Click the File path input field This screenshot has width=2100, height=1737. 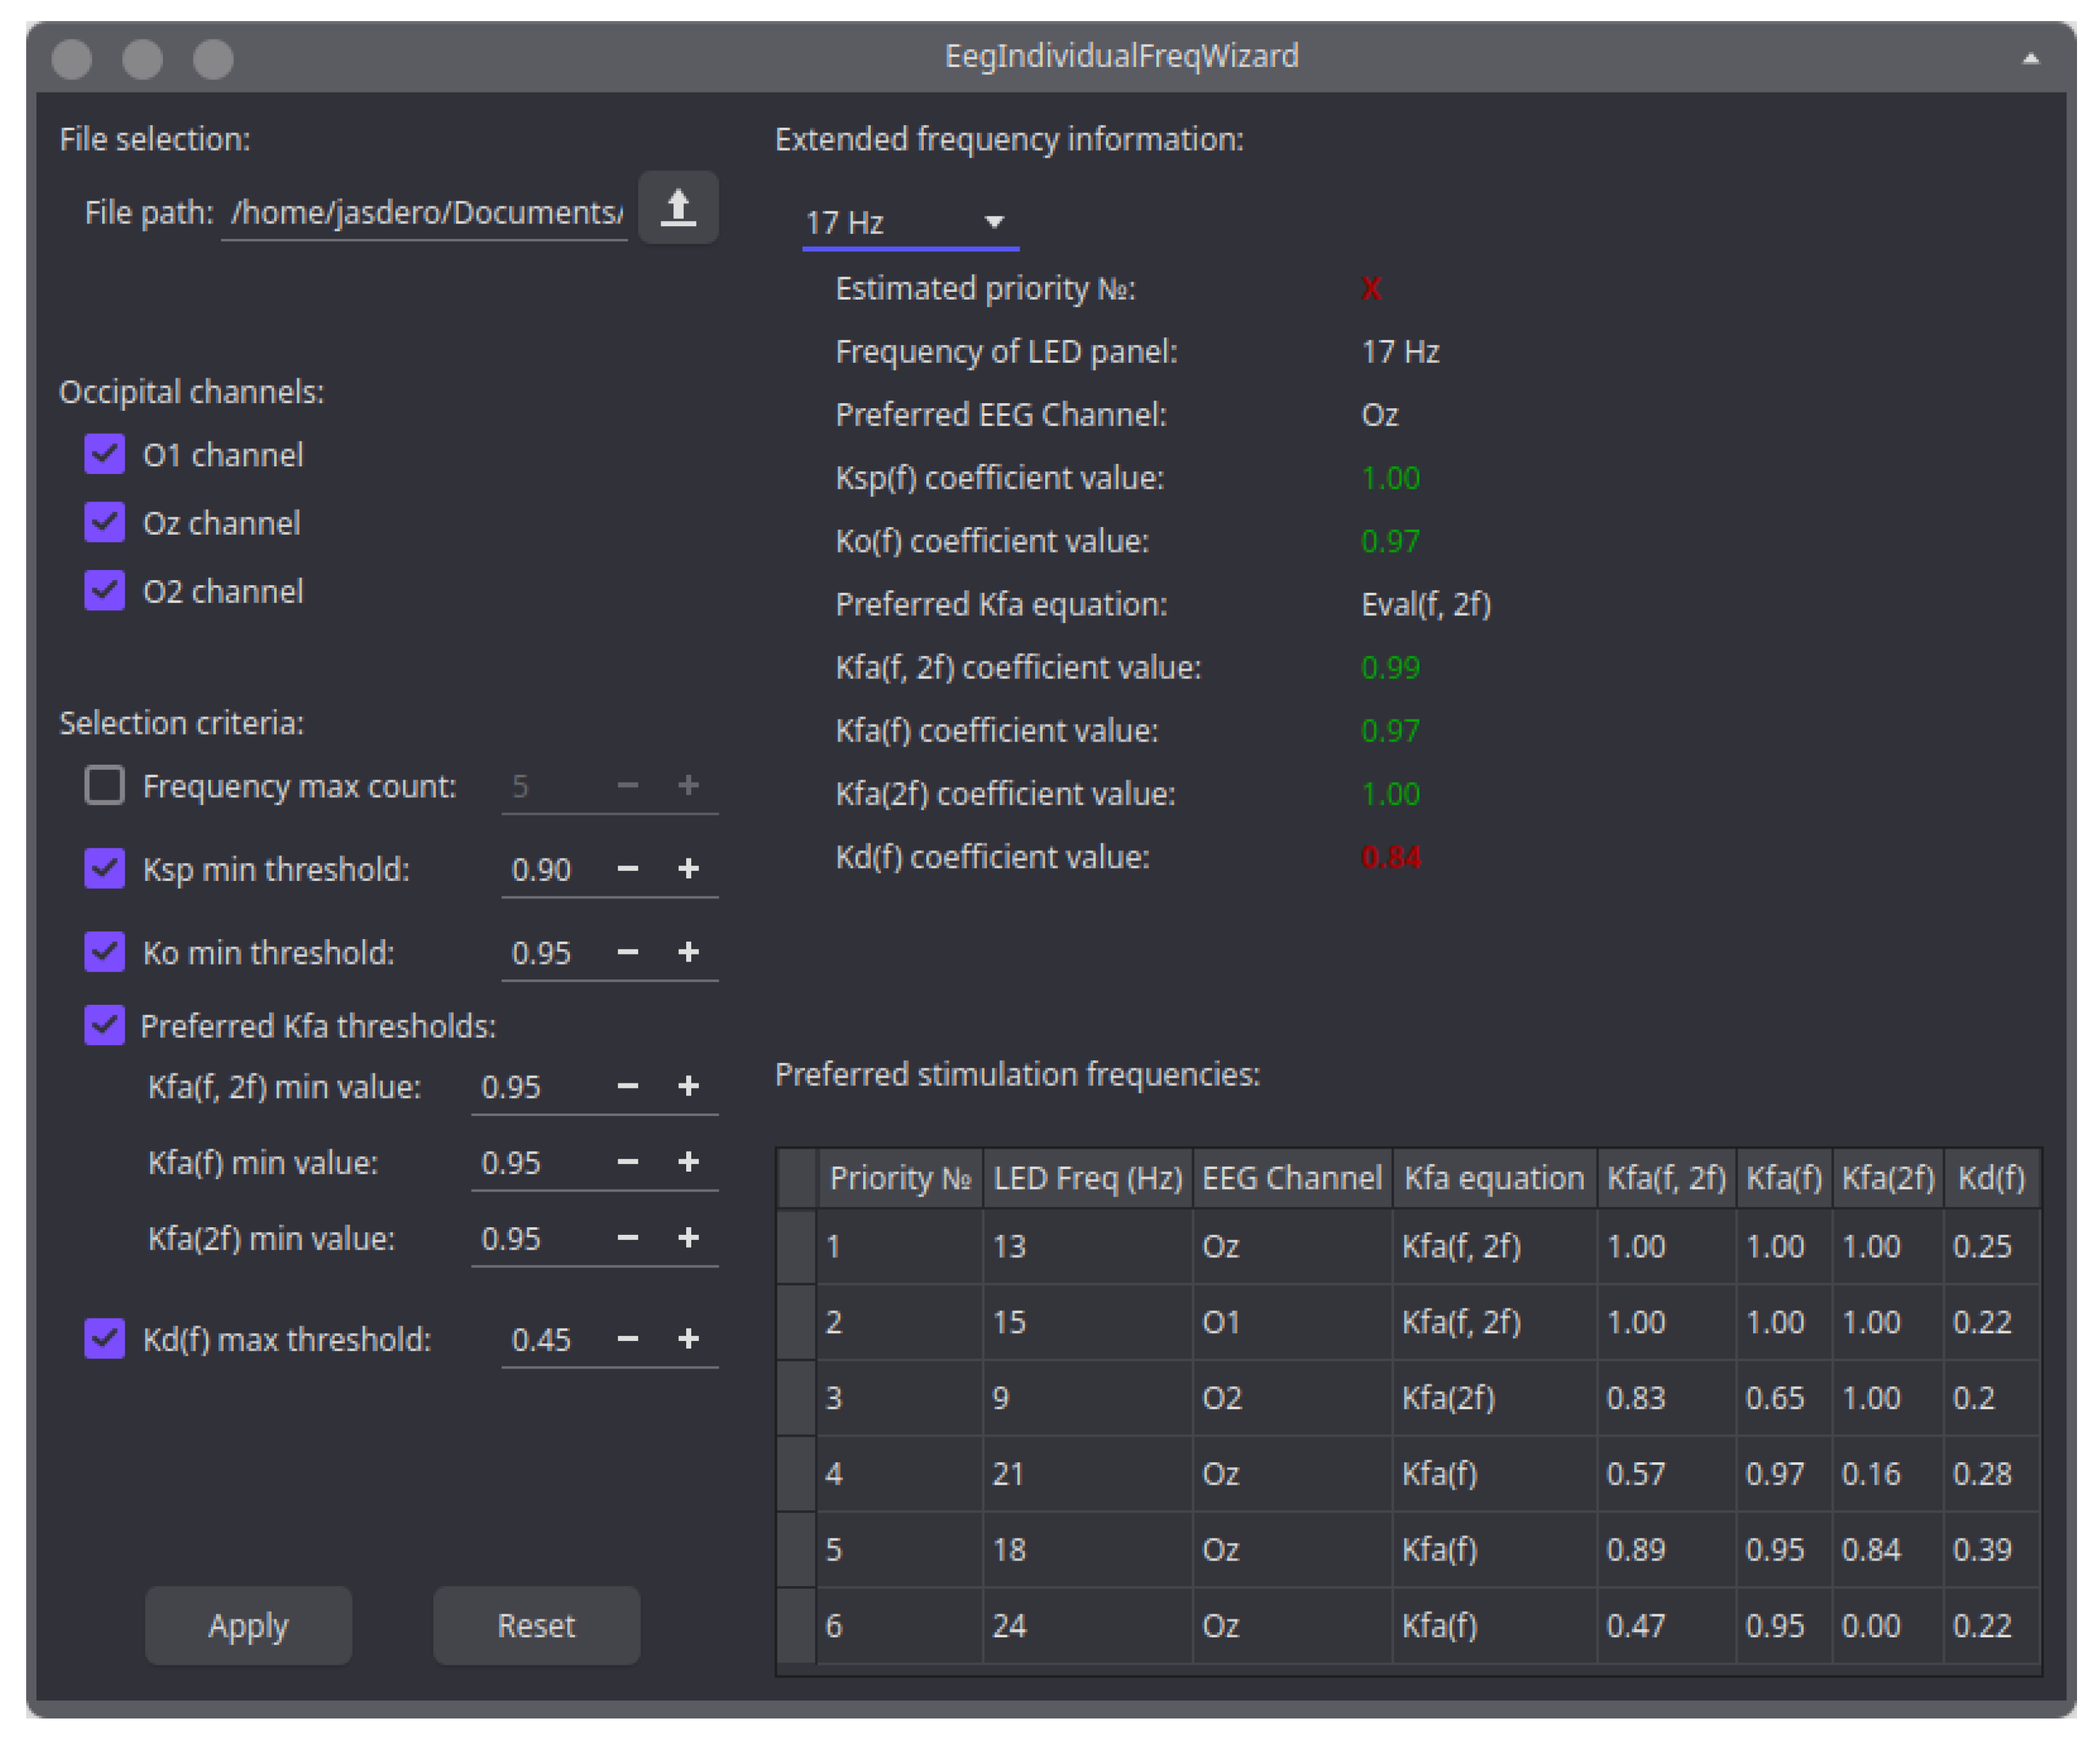(x=425, y=212)
